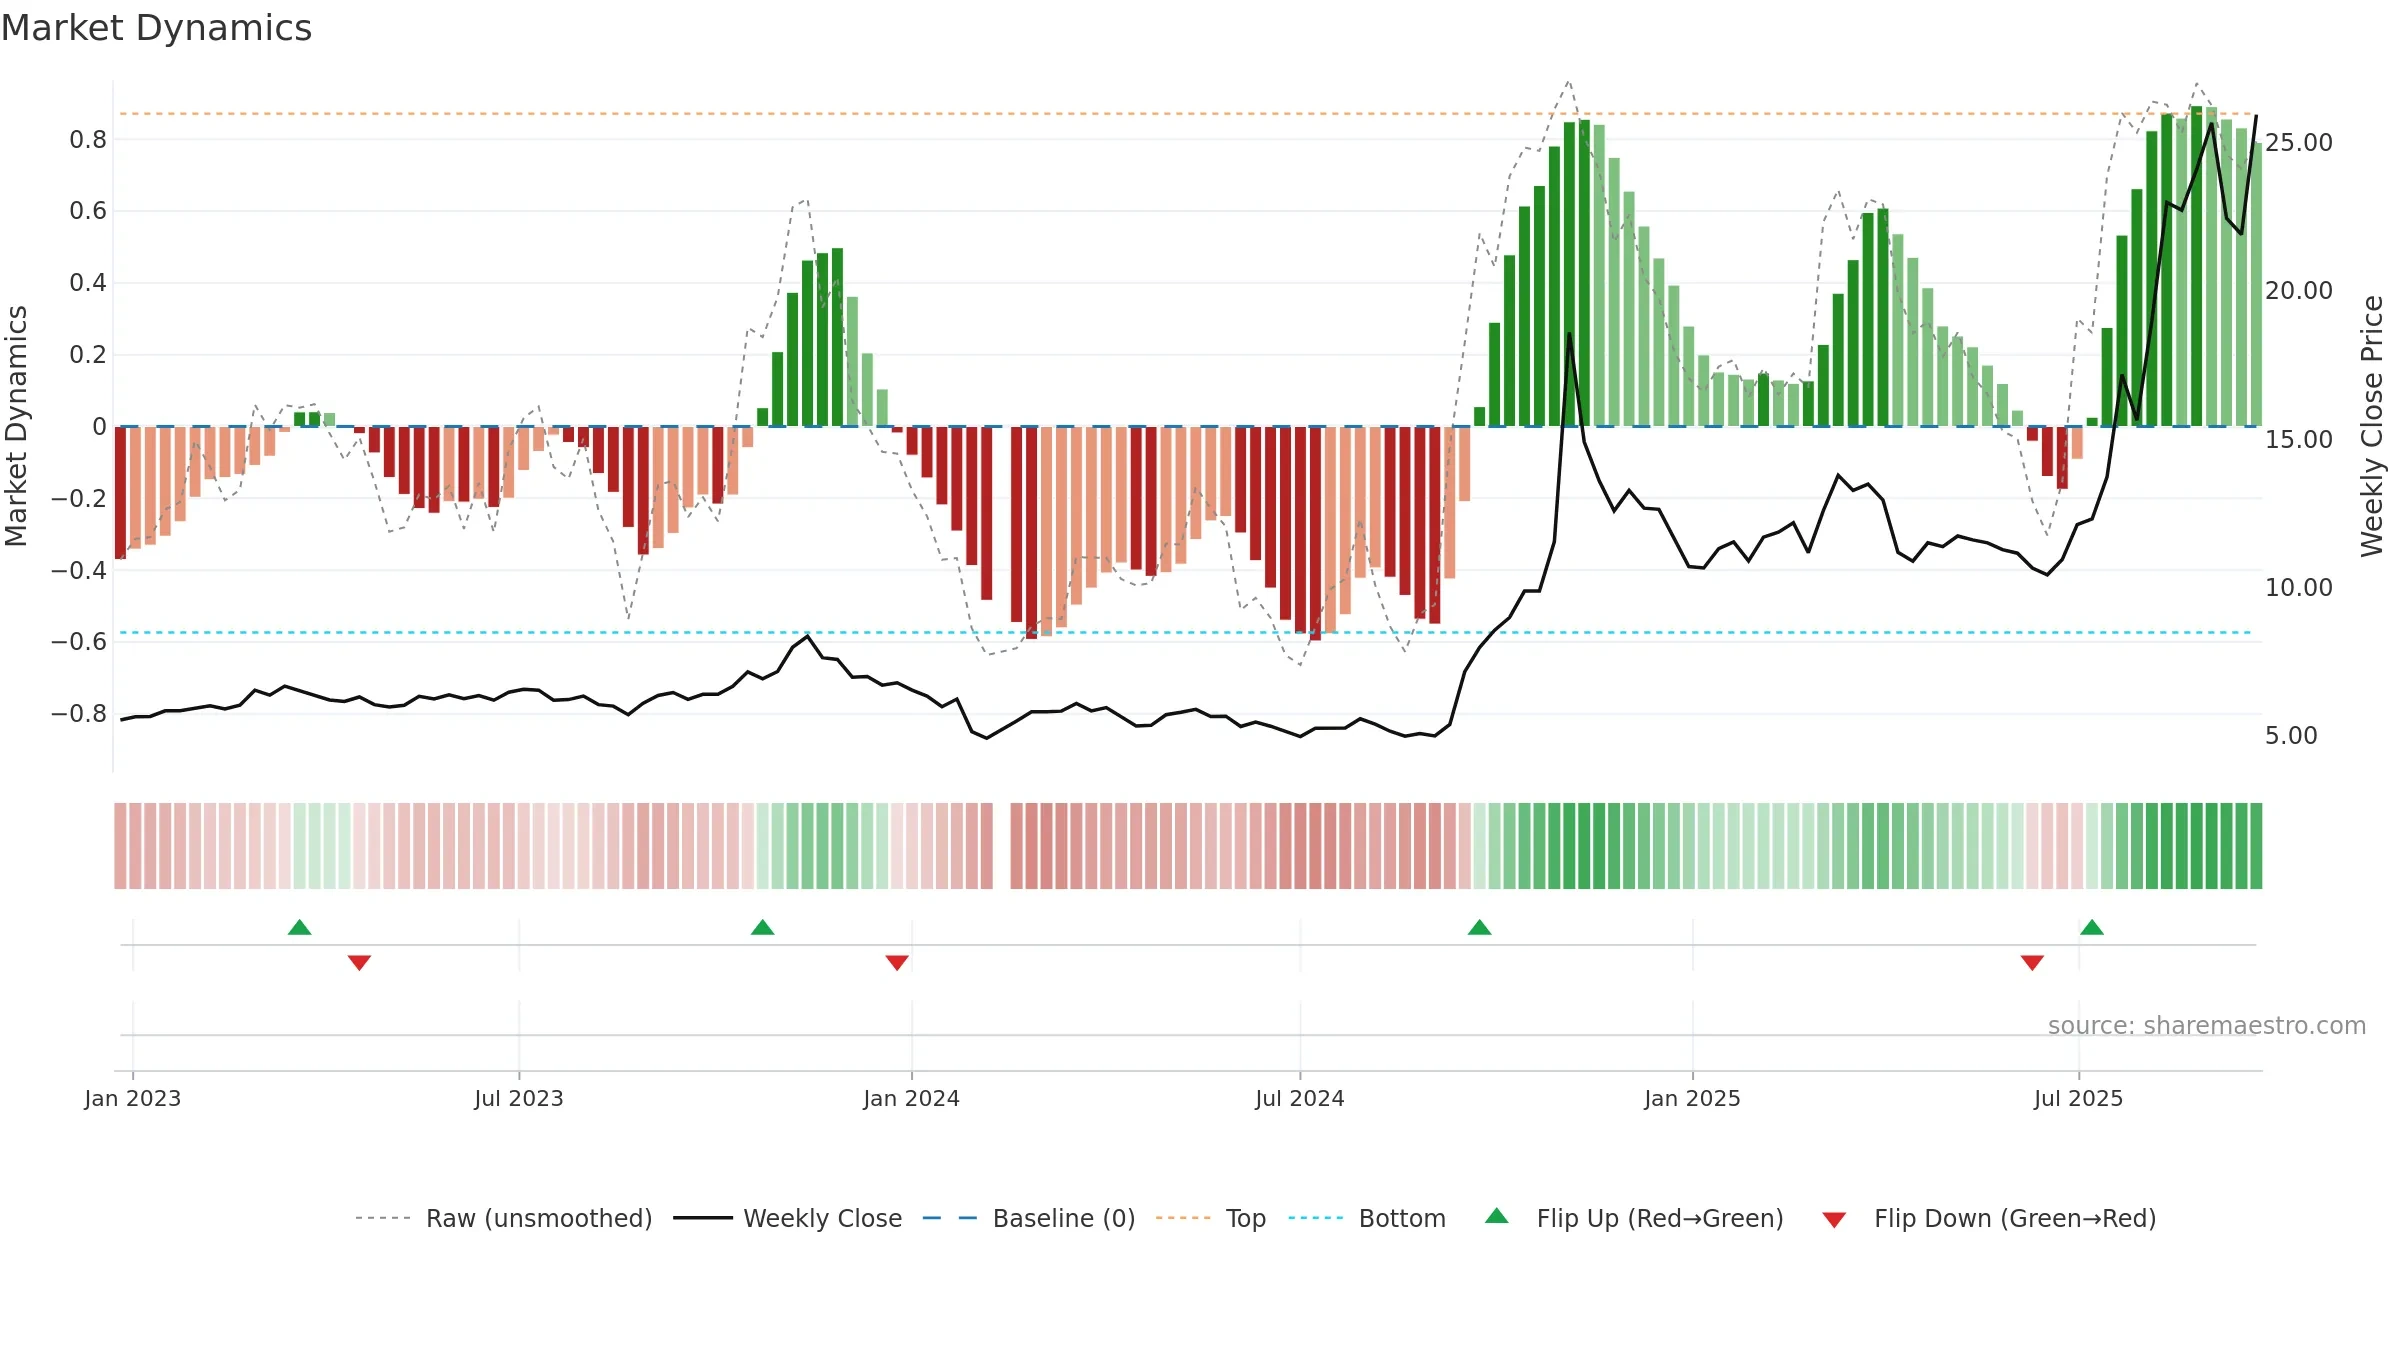The height and width of the screenshot is (1350, 2400).
Task: Toggle the Raw (unsmoothed) legend entry
Action: pyautogui.click(x=503, y=1218)
